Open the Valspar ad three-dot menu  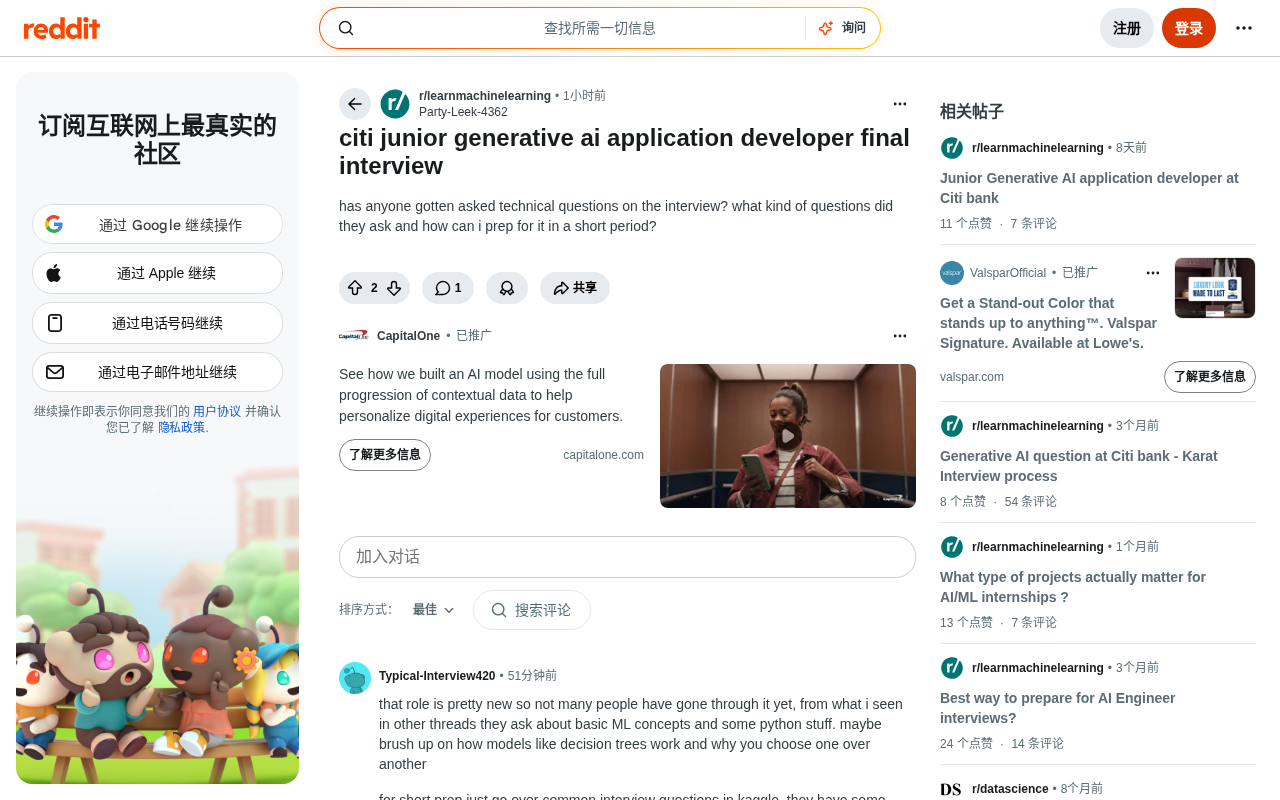tap(1153, 273)
